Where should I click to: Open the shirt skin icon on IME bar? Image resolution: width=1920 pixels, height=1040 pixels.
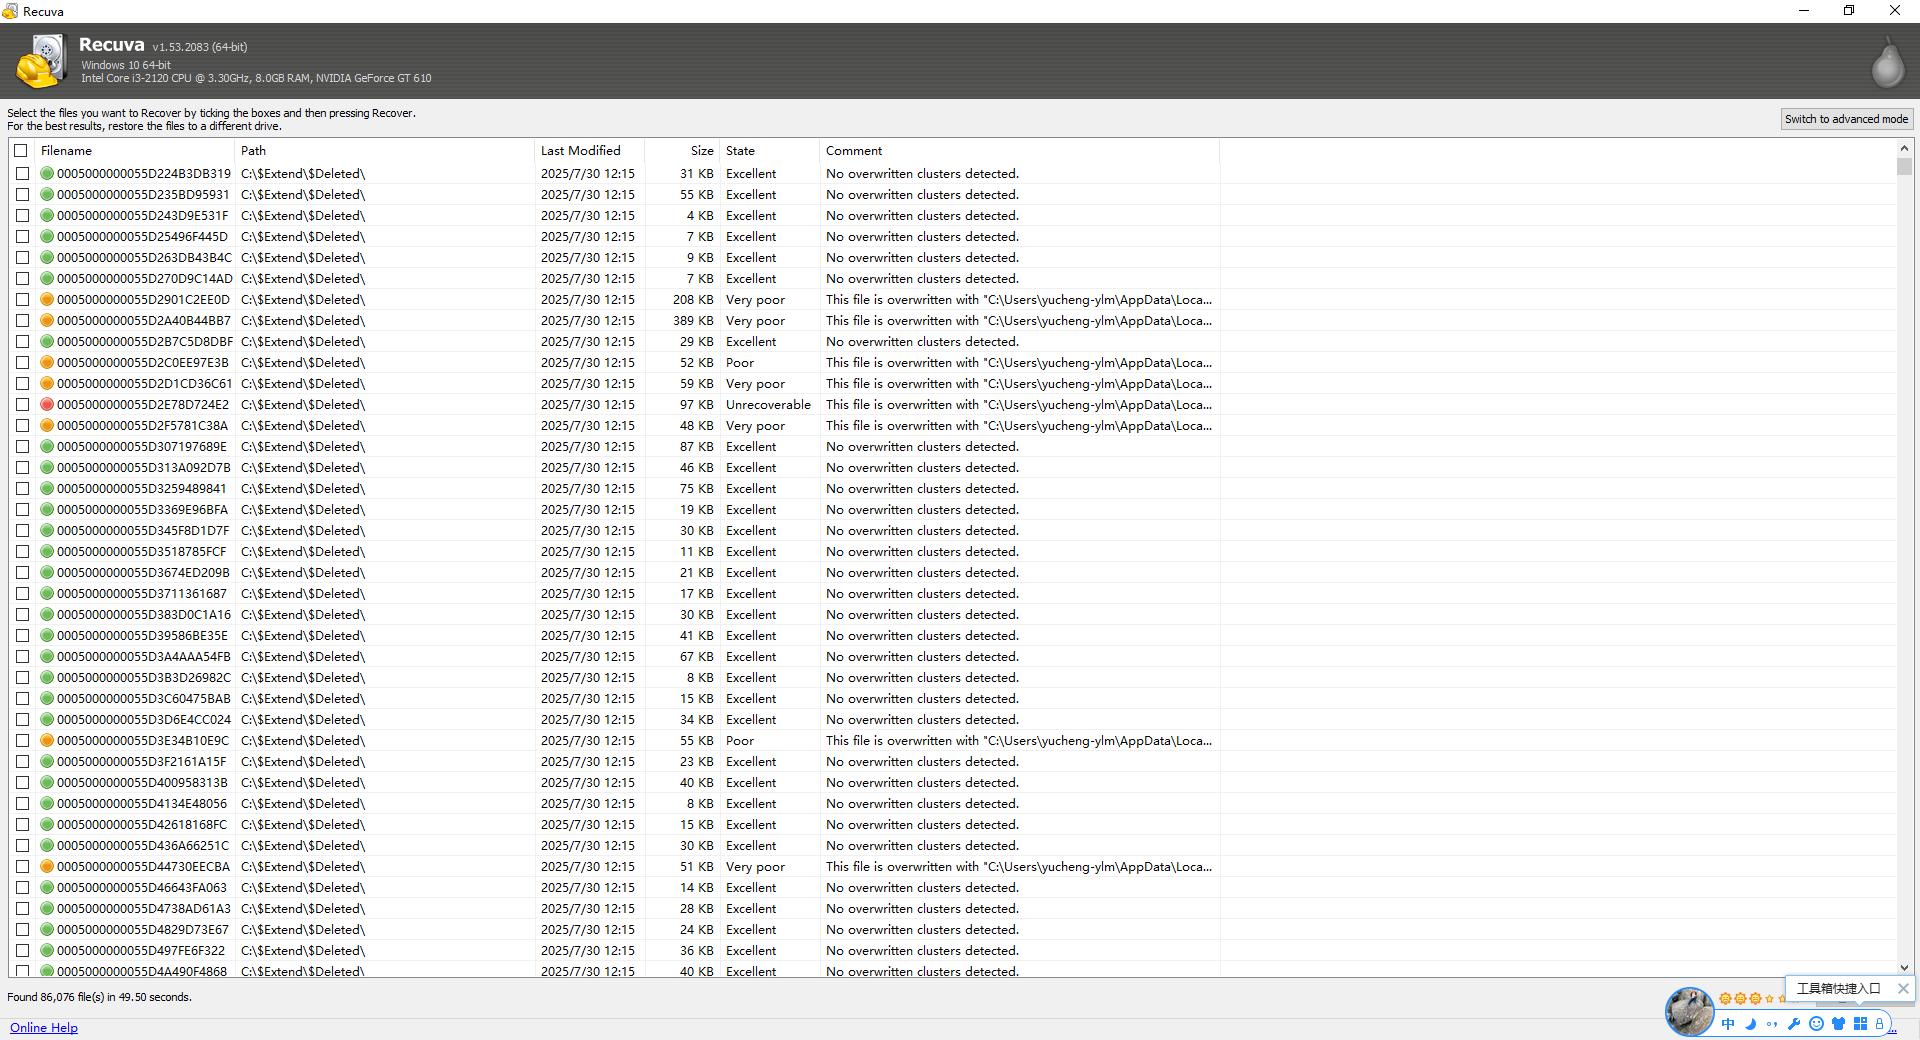1838,1023
